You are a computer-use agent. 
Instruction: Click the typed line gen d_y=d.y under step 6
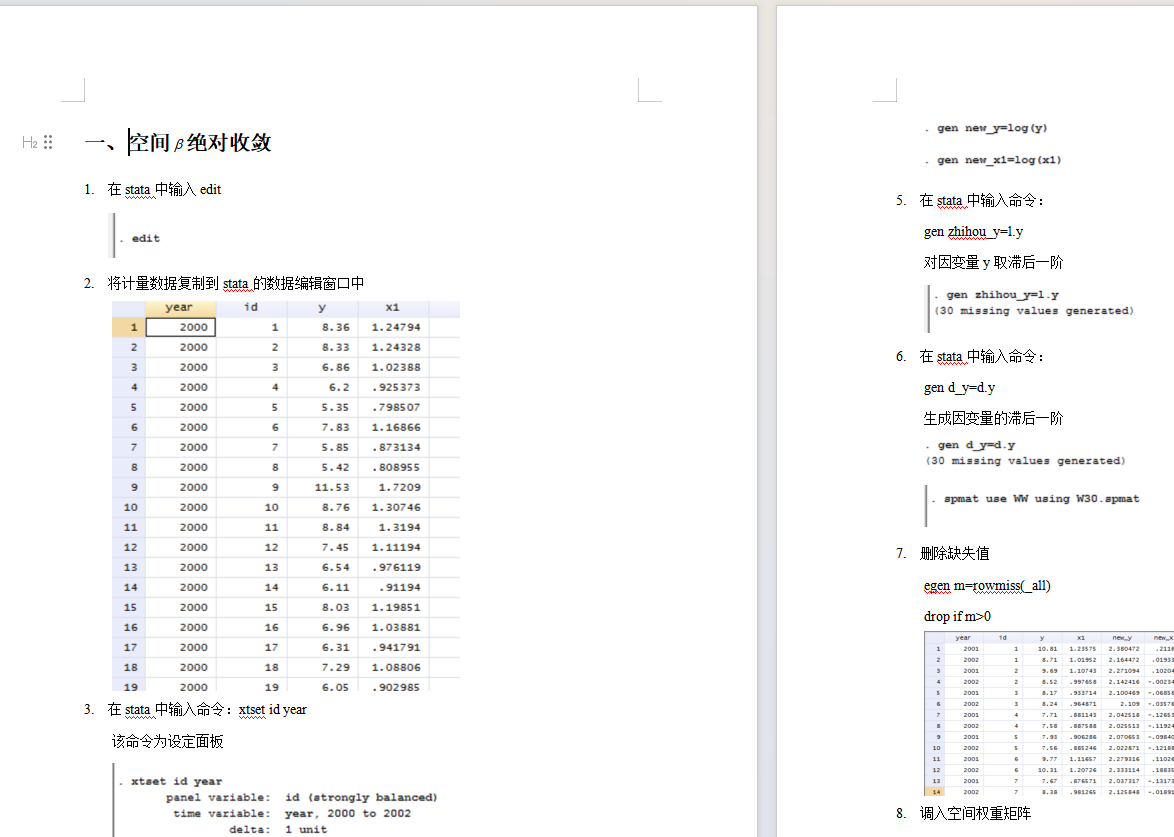click(959, 388)
